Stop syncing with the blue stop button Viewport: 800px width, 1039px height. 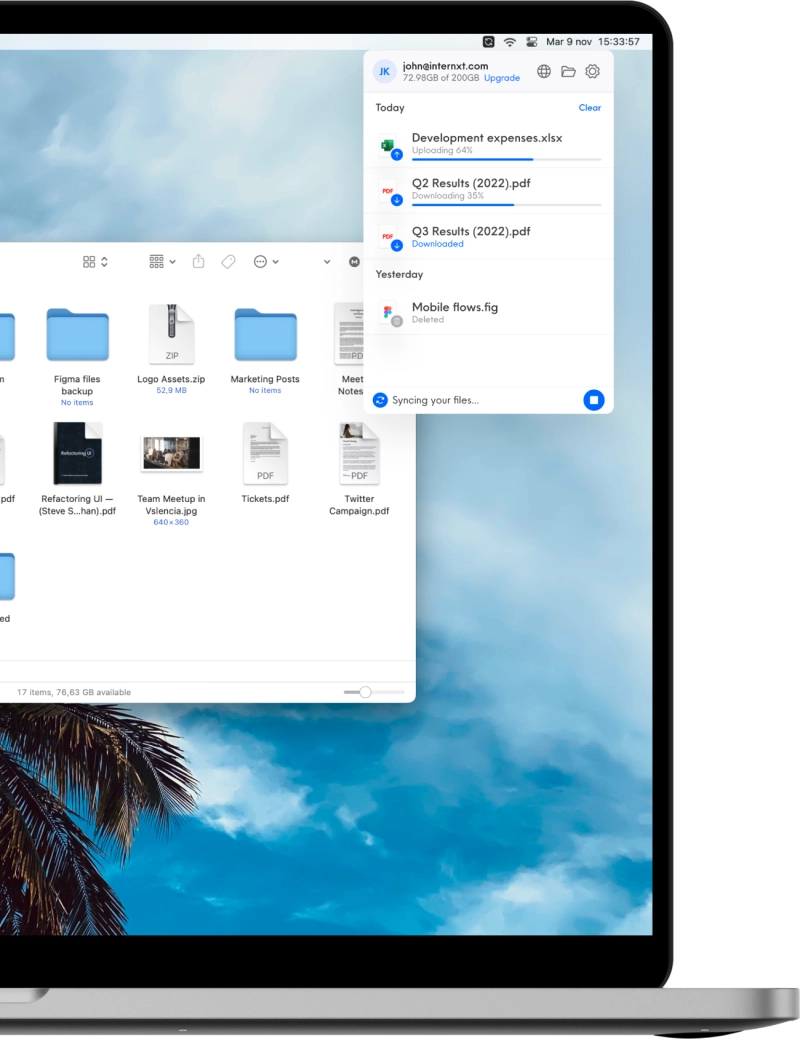[594, 400]
